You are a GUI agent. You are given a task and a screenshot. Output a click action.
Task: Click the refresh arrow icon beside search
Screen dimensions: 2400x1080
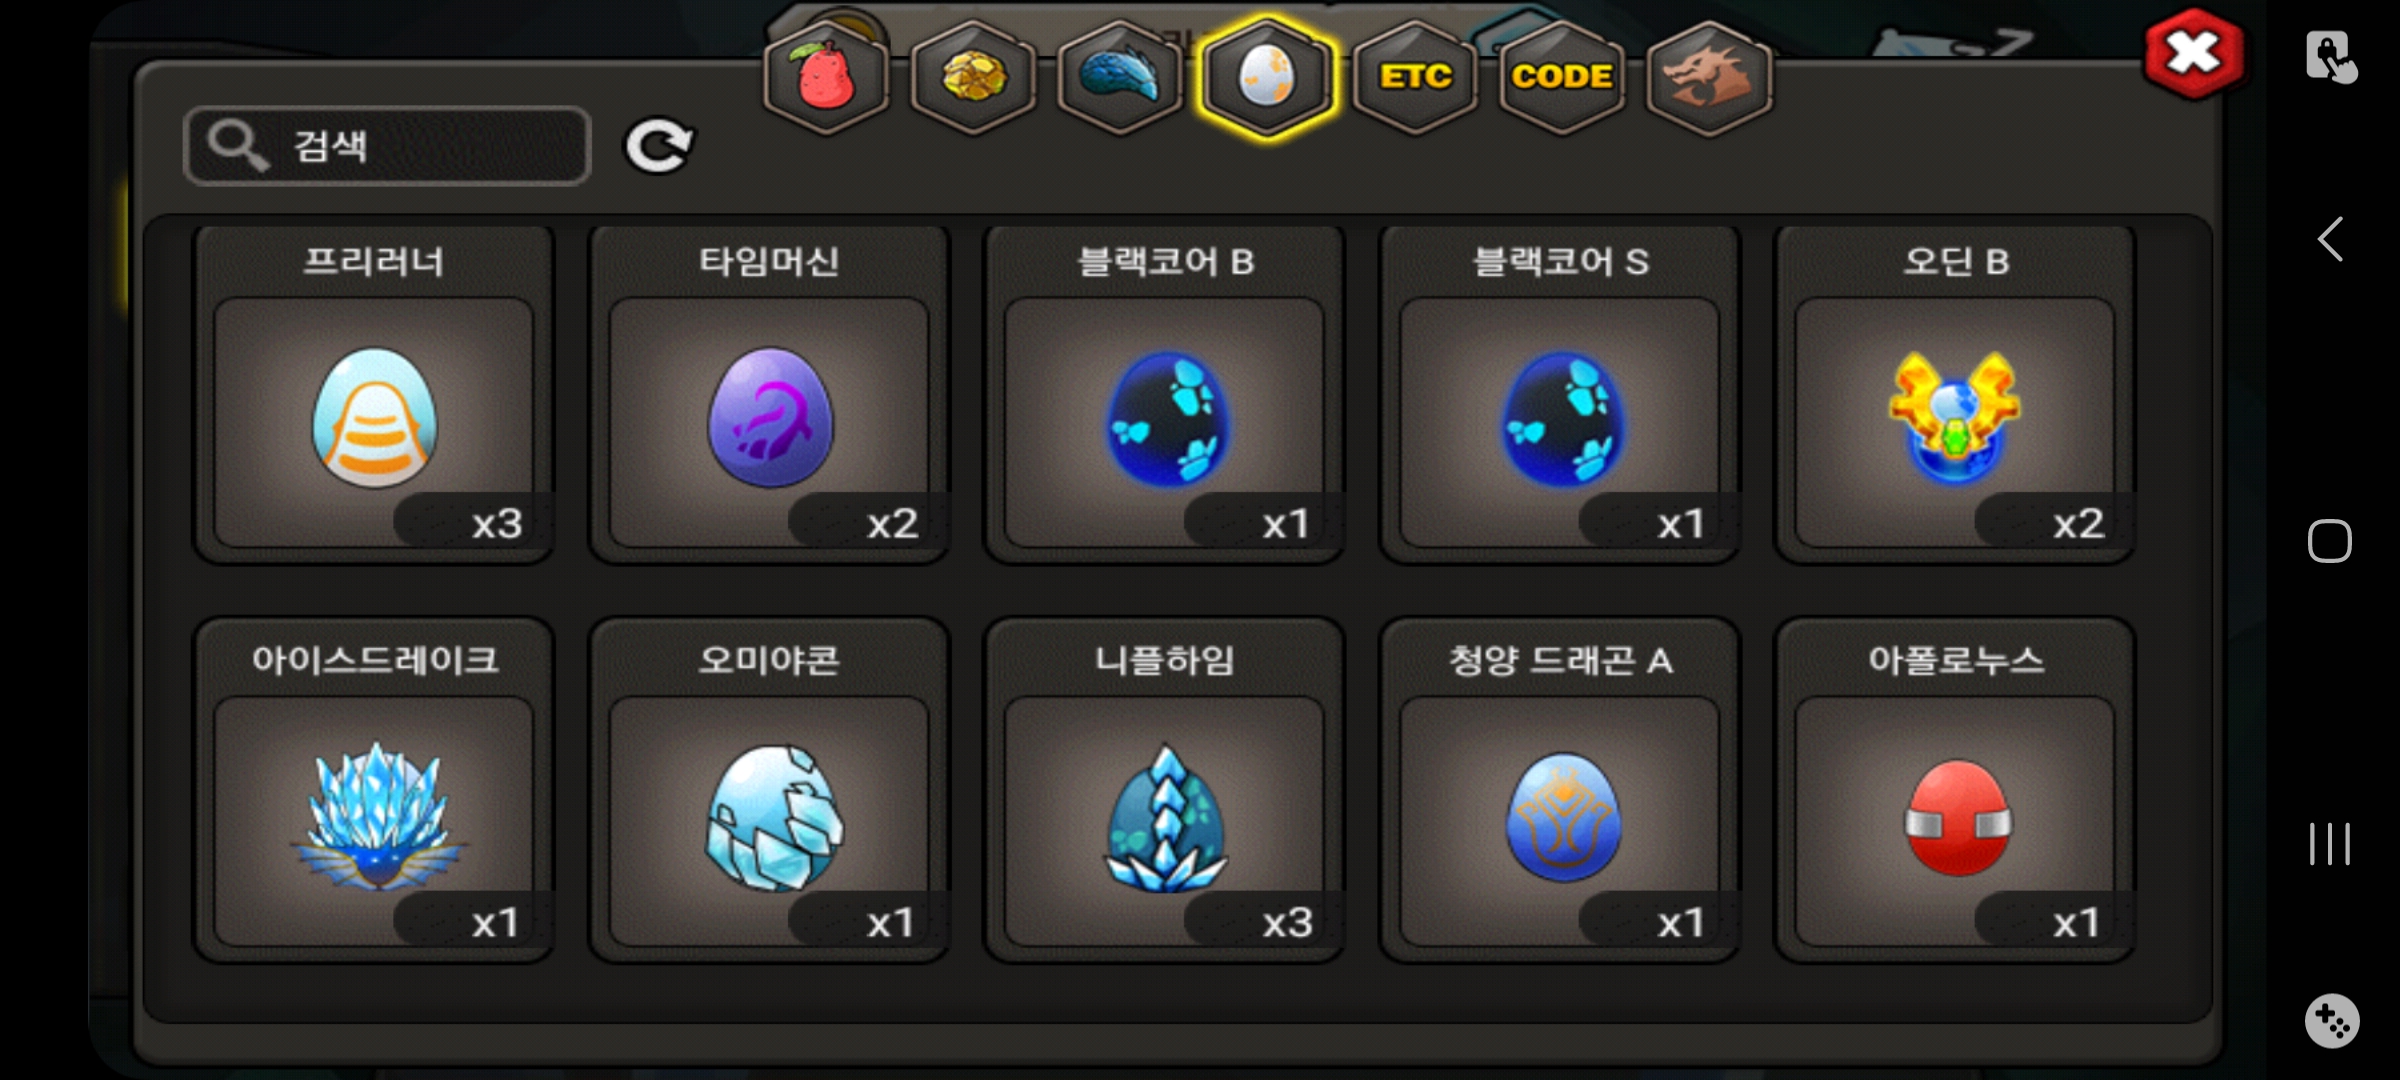click(x=659, y=146)
